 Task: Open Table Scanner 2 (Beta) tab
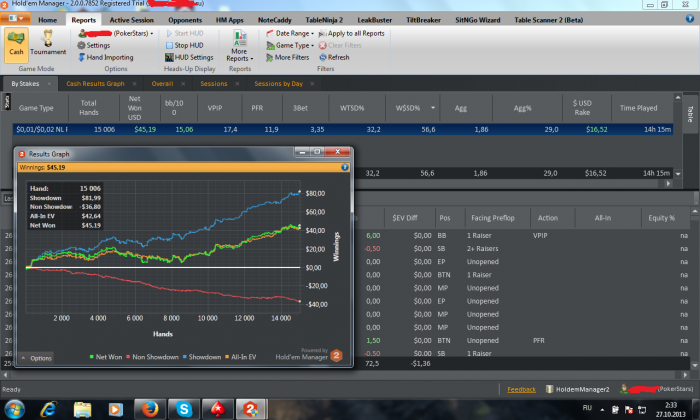tap(549, 20)
